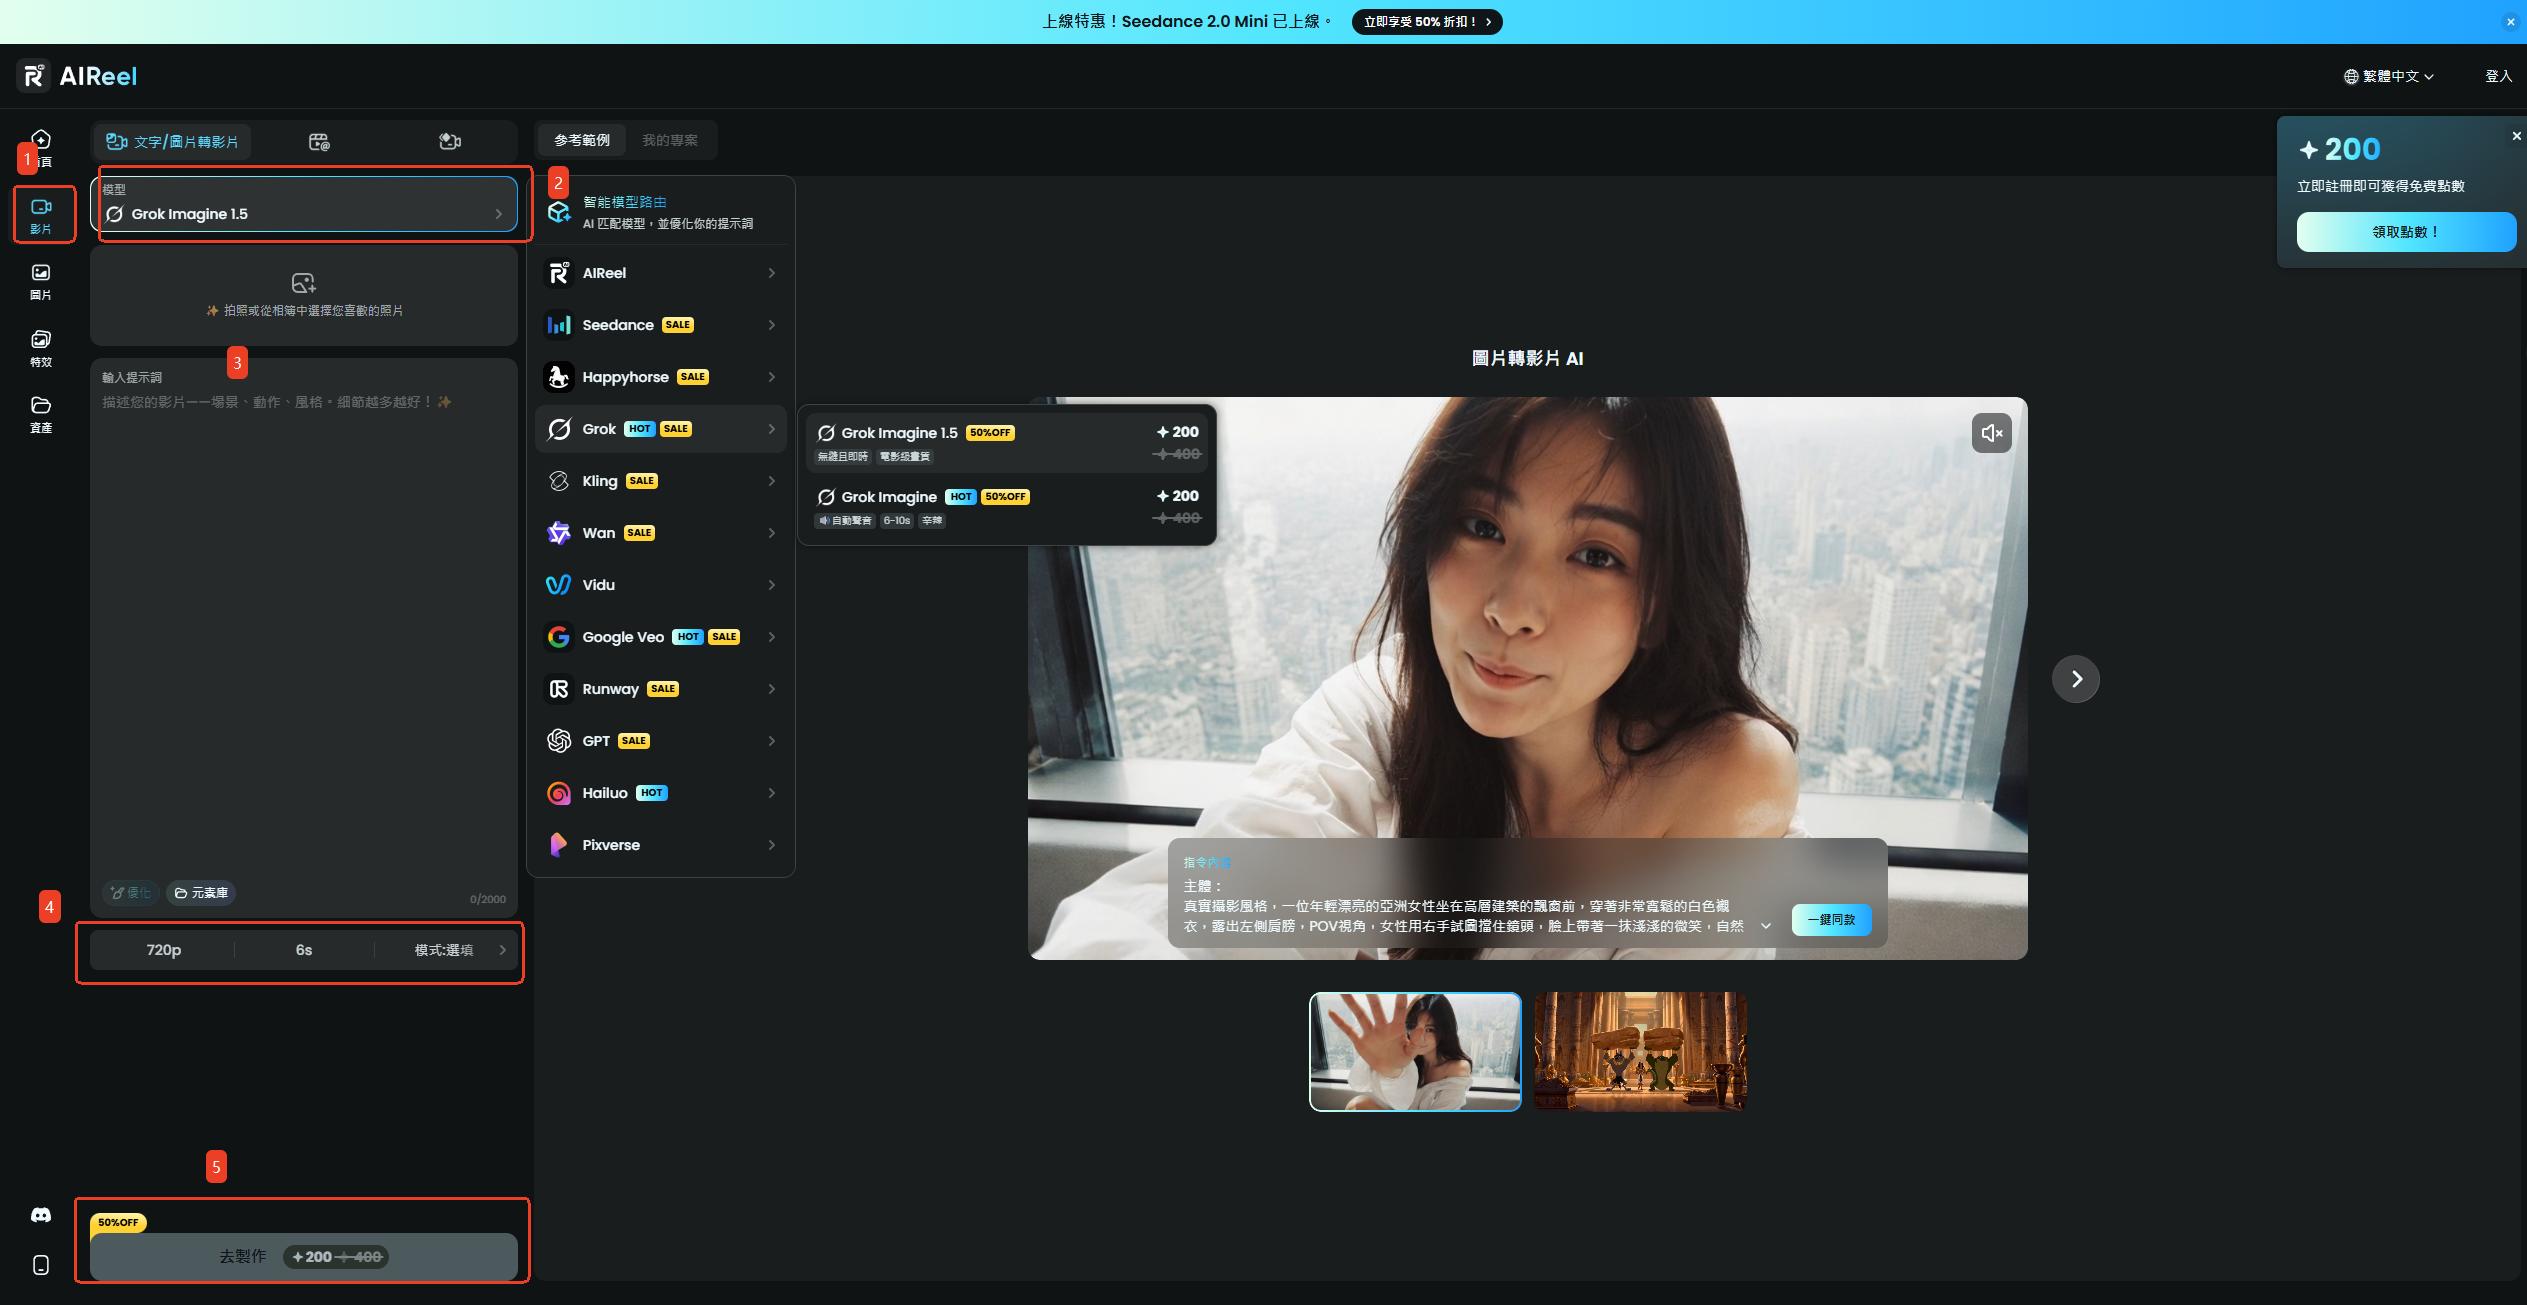Close the +200 points popup

click(x=2516, y=136)
